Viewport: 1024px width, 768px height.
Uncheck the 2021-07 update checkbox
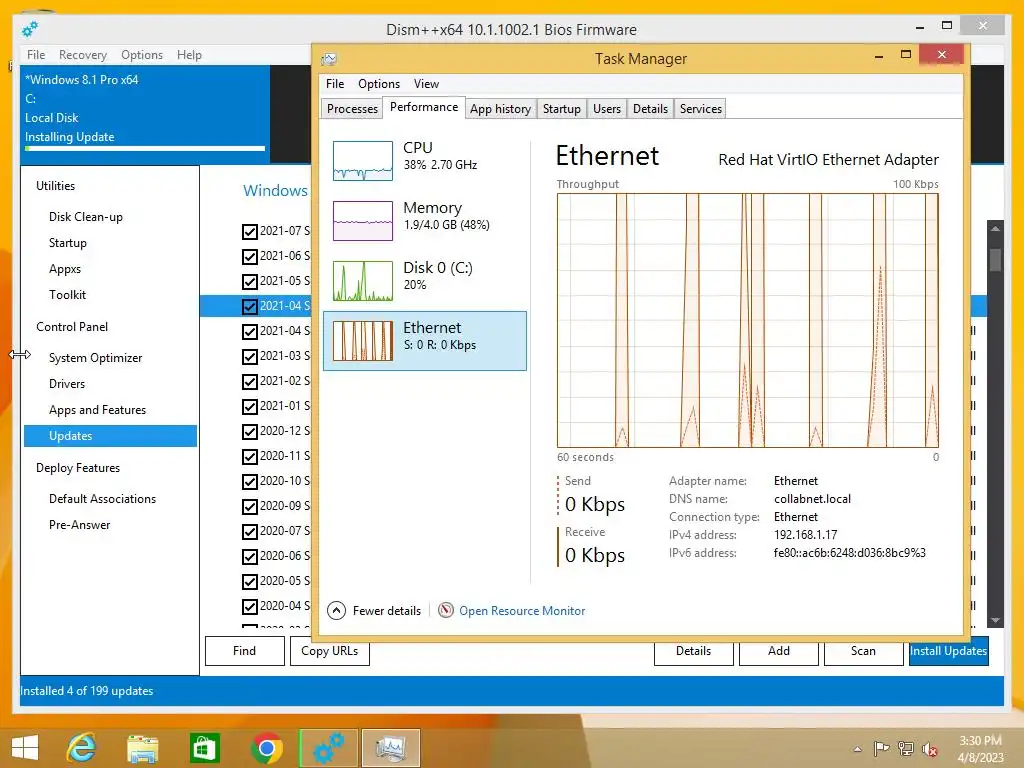(249, 231)
